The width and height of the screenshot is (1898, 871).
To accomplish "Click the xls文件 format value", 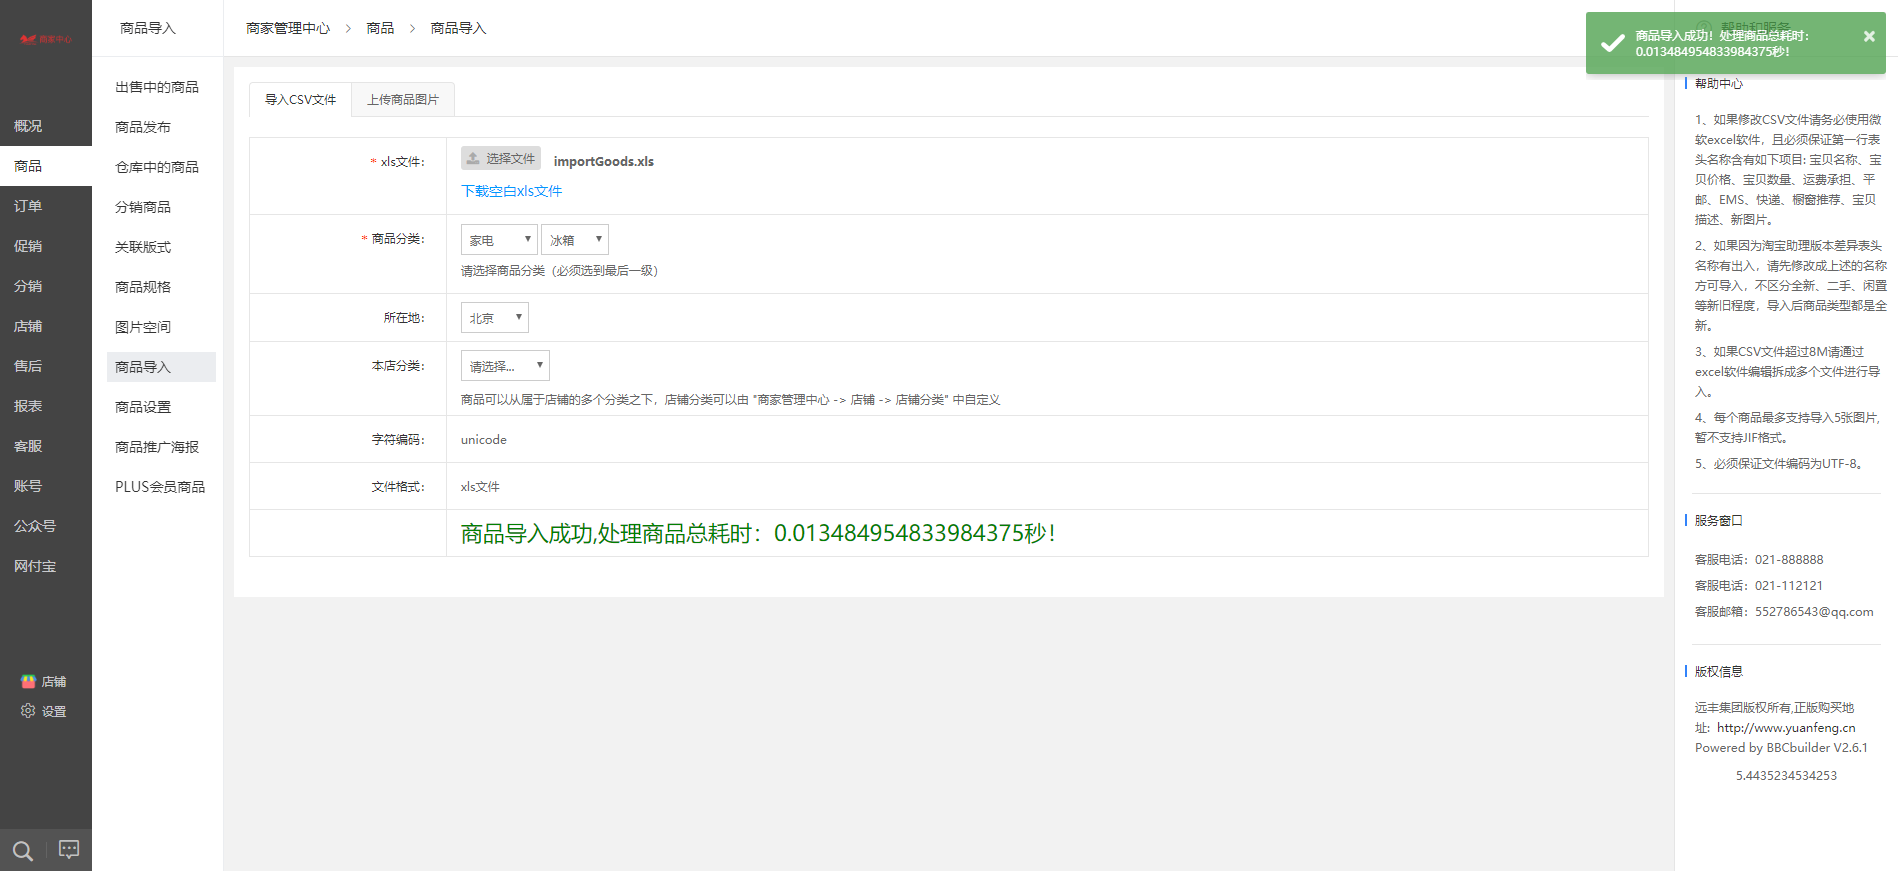I will 480,487.
